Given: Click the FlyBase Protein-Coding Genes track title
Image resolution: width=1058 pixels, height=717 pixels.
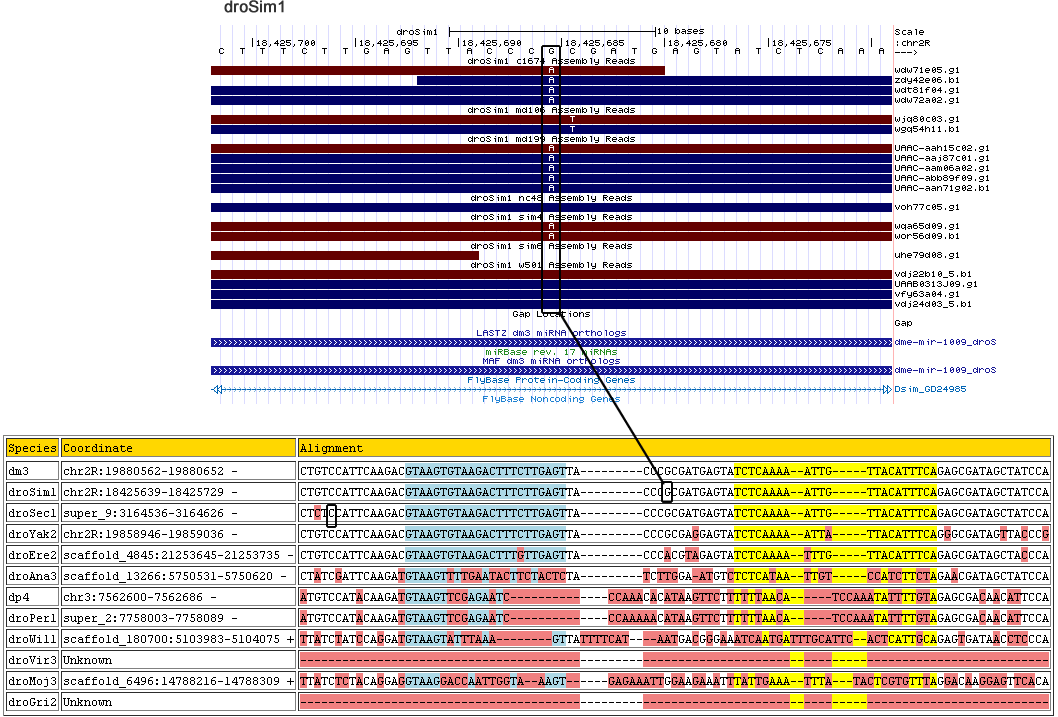Looking at the screenshot, I should click(x=551, y=380).
